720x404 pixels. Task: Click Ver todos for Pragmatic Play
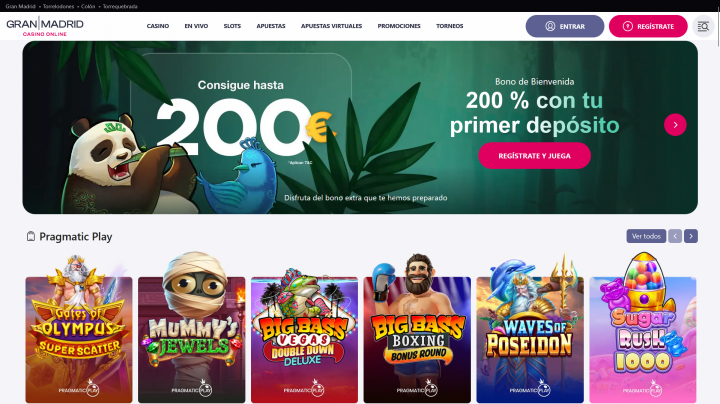pos(646,236)
